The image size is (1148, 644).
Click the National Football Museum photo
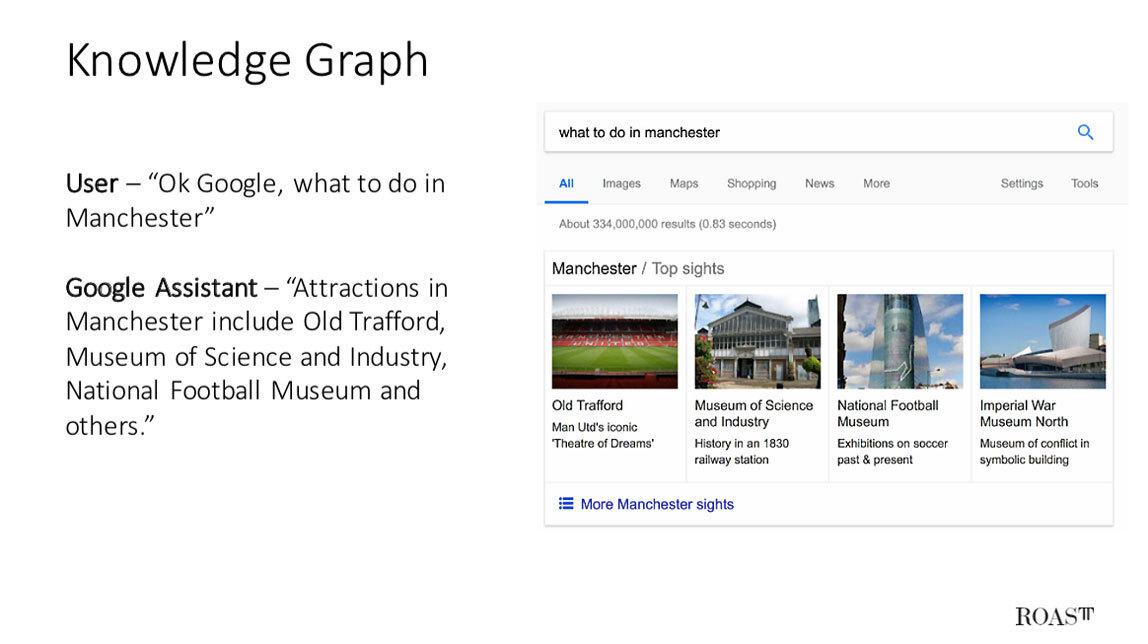(x=899, y=340)
